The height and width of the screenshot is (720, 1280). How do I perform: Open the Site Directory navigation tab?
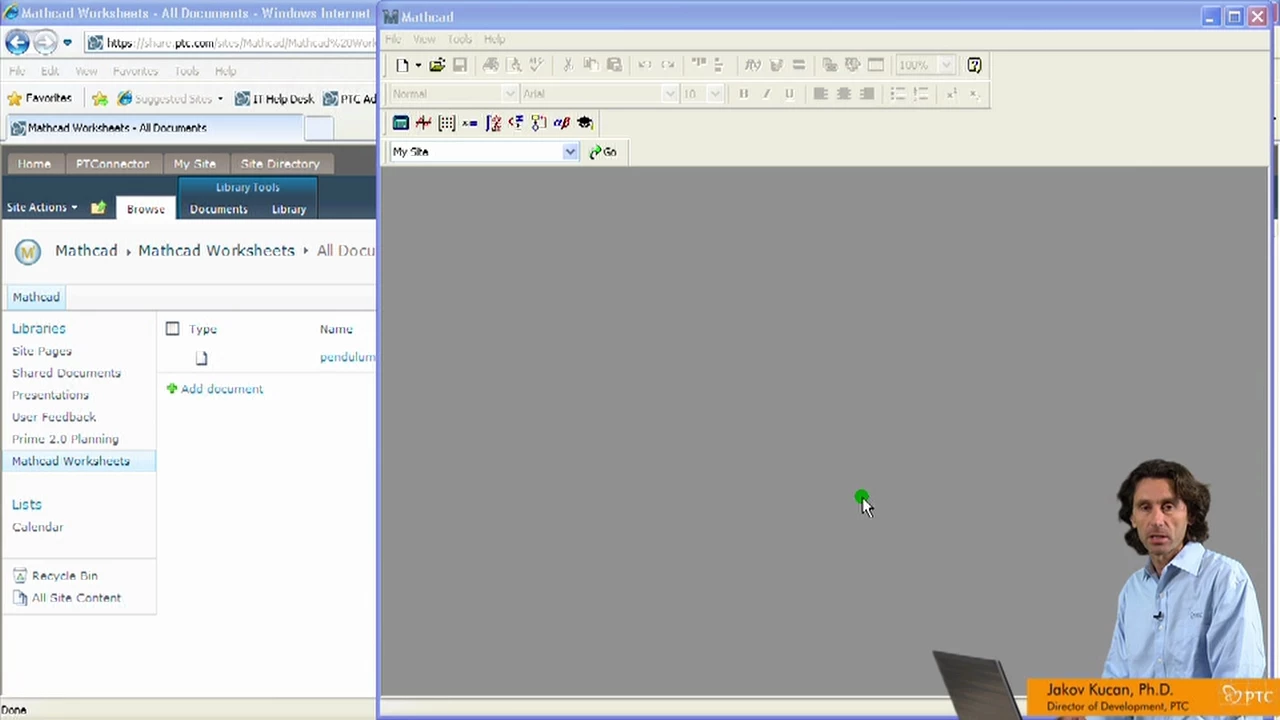pyautogui.click(x=280, y=164)
